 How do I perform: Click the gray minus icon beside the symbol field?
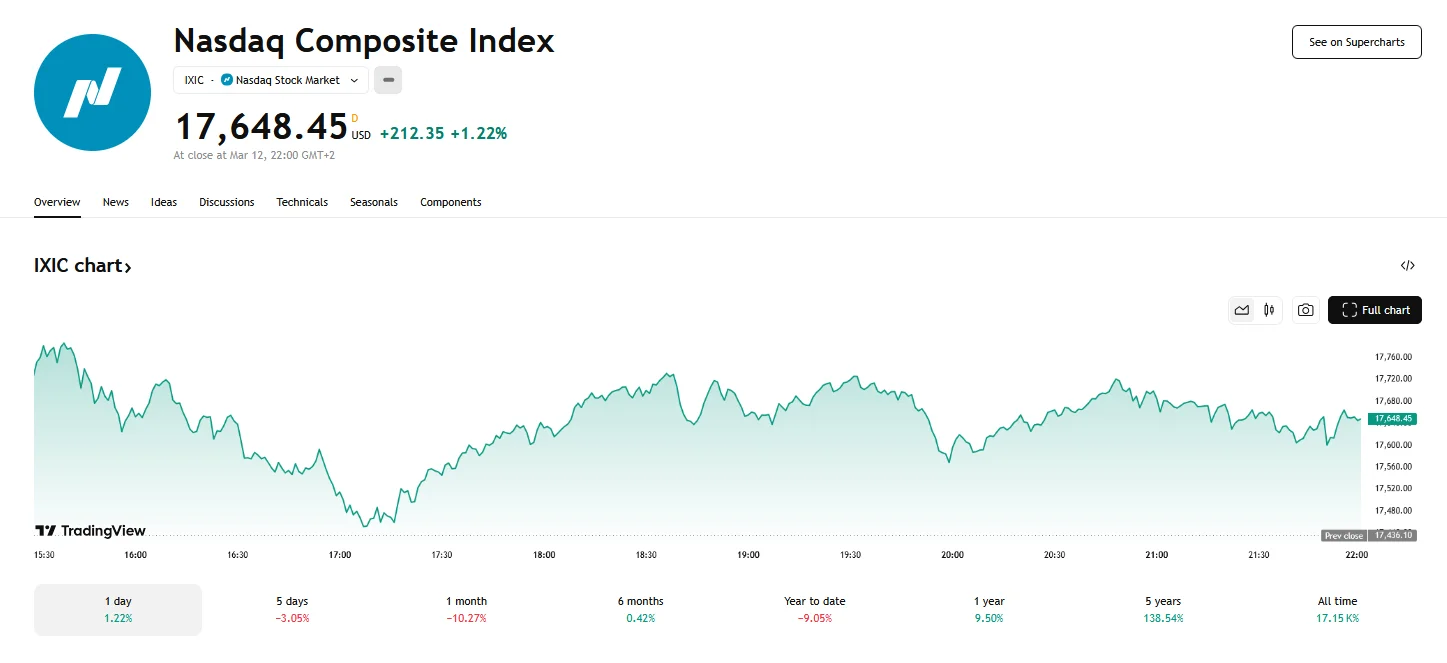pyautogui.click(x=388, y=80)
